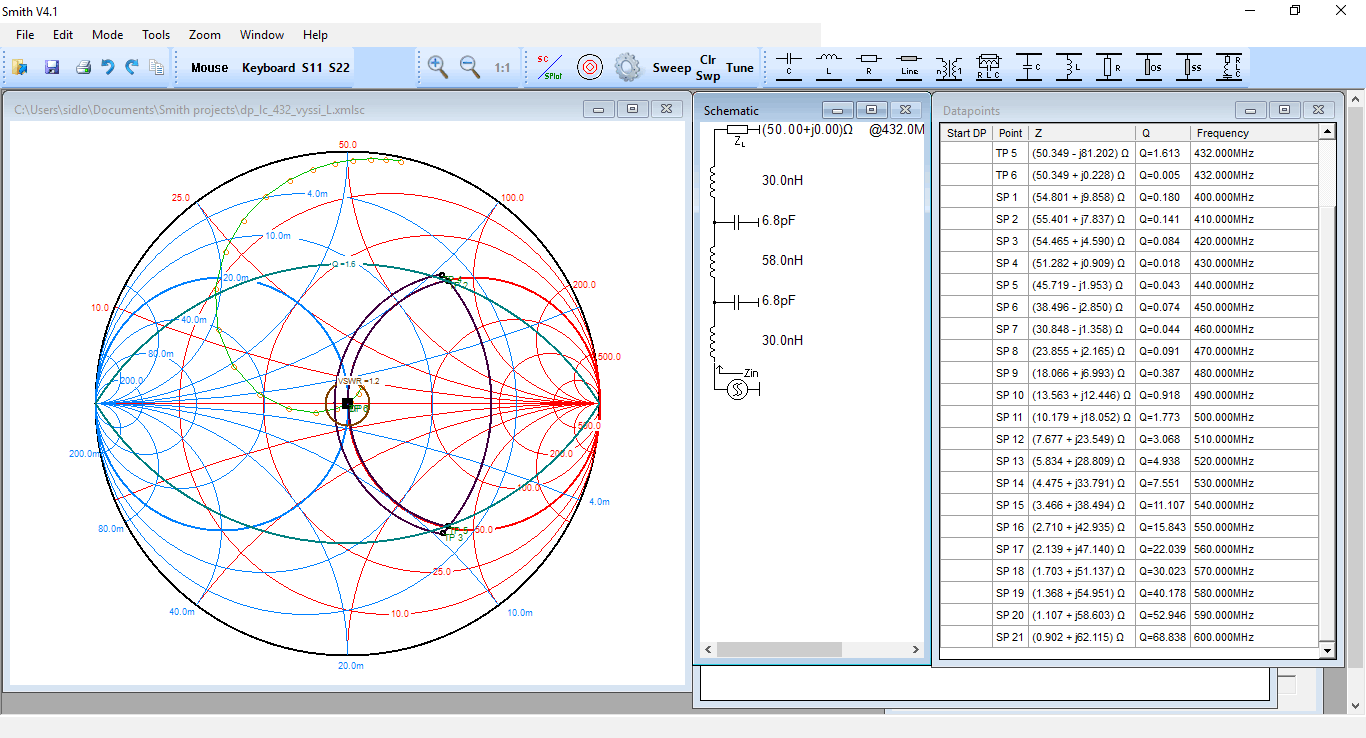Add a series transmission line
Image resolution: width=1366 pixels, height=738 pixels.
pos(909,67)
